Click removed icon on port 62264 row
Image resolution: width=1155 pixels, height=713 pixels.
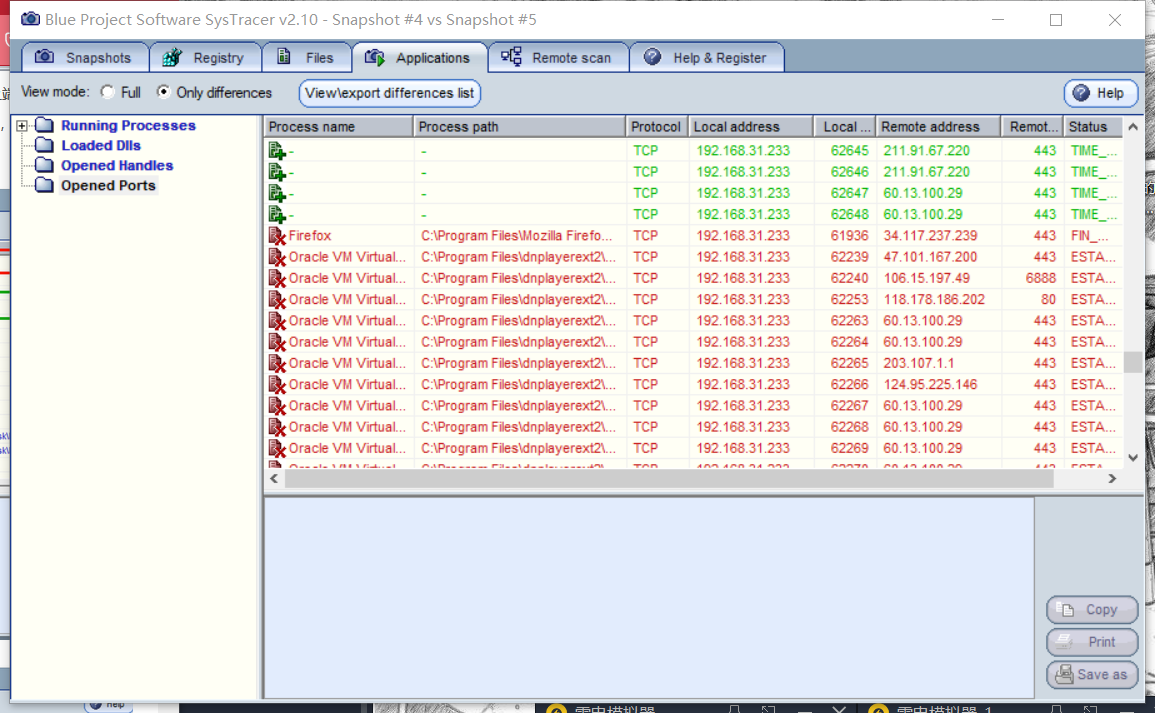[277, 343]
